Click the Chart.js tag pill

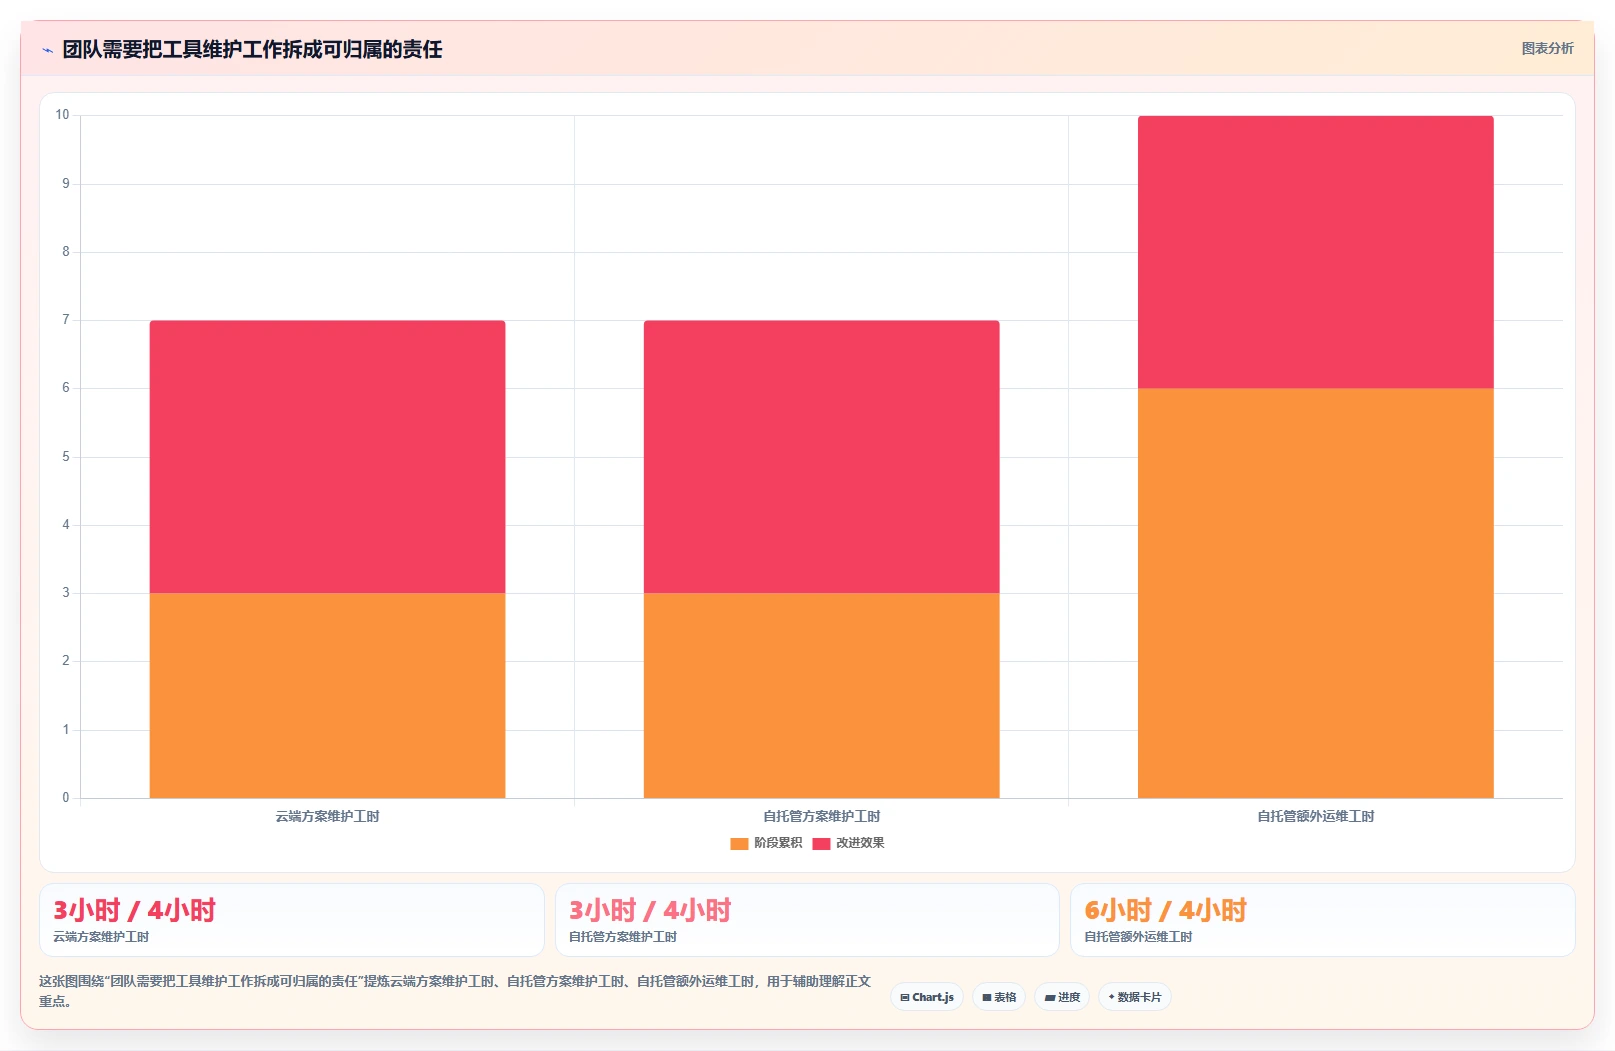(927, 997)
